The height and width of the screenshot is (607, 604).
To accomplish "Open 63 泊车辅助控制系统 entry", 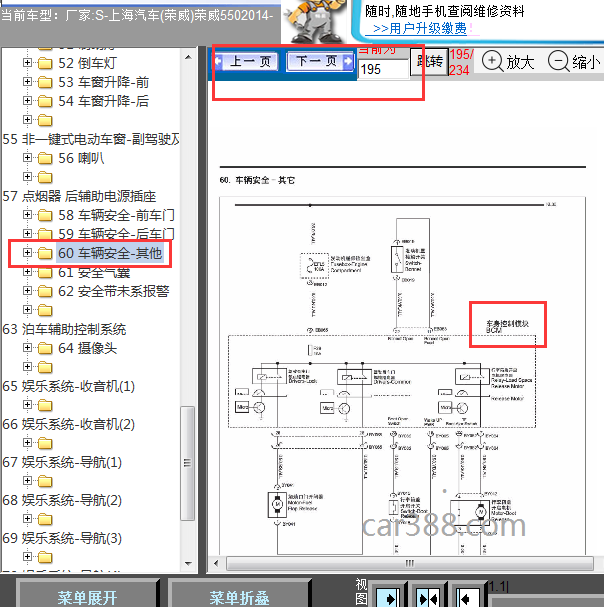I will pos(64,329).
